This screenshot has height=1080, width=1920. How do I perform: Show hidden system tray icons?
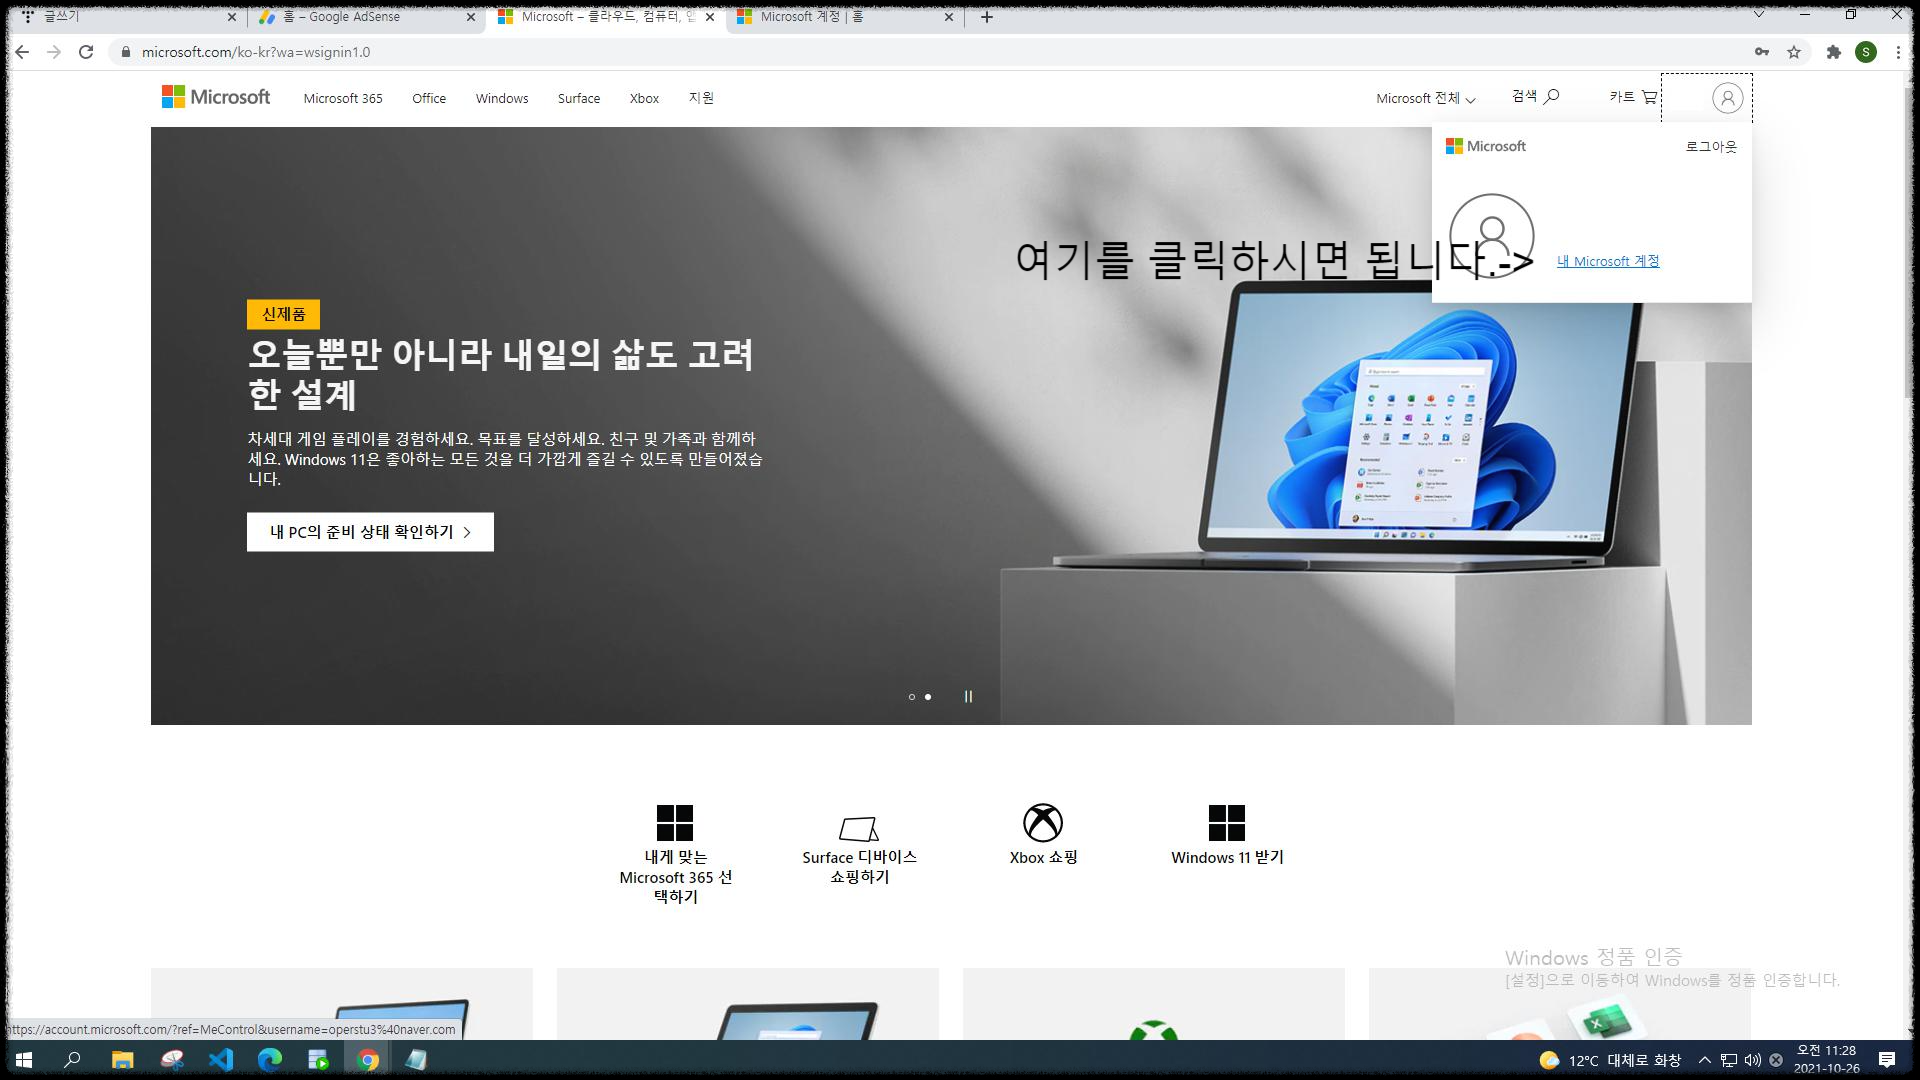pyautogui.click(x=1705, y=1060)
